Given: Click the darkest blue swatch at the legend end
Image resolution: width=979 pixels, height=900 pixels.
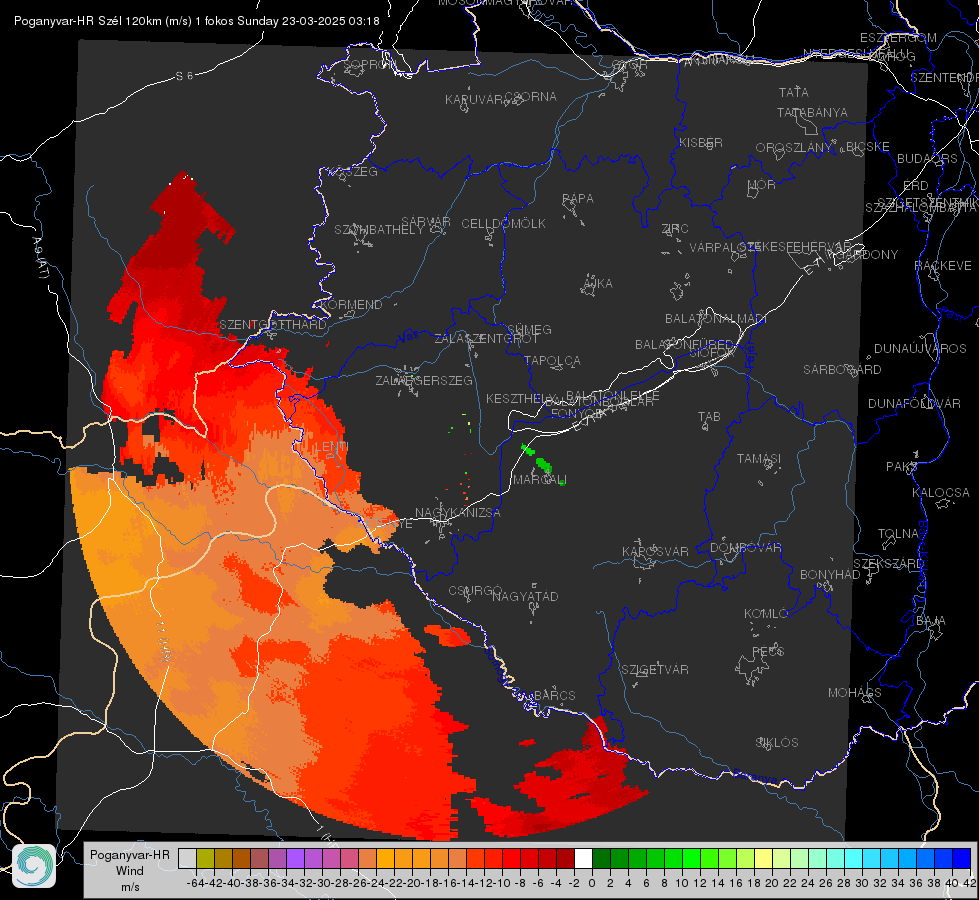Looking at the screenshot, I should [x=962, y=858].
